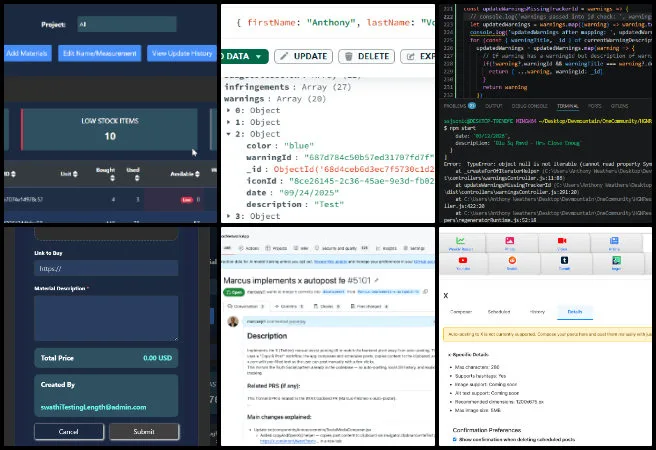Switch to the PORTS panel tab

[594, 106]
